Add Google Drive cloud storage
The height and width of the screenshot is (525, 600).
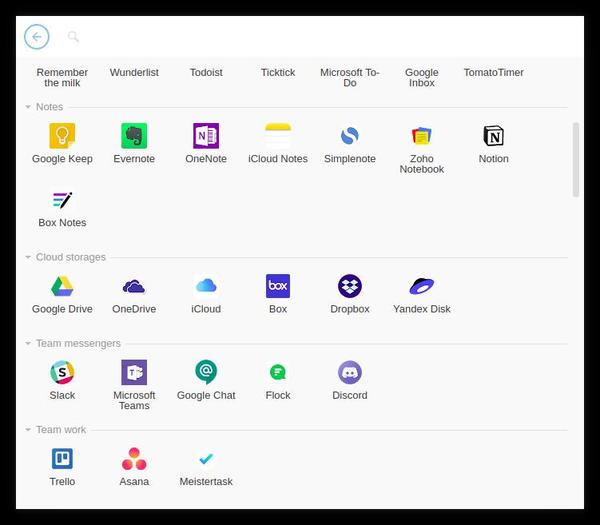[62, 286]
